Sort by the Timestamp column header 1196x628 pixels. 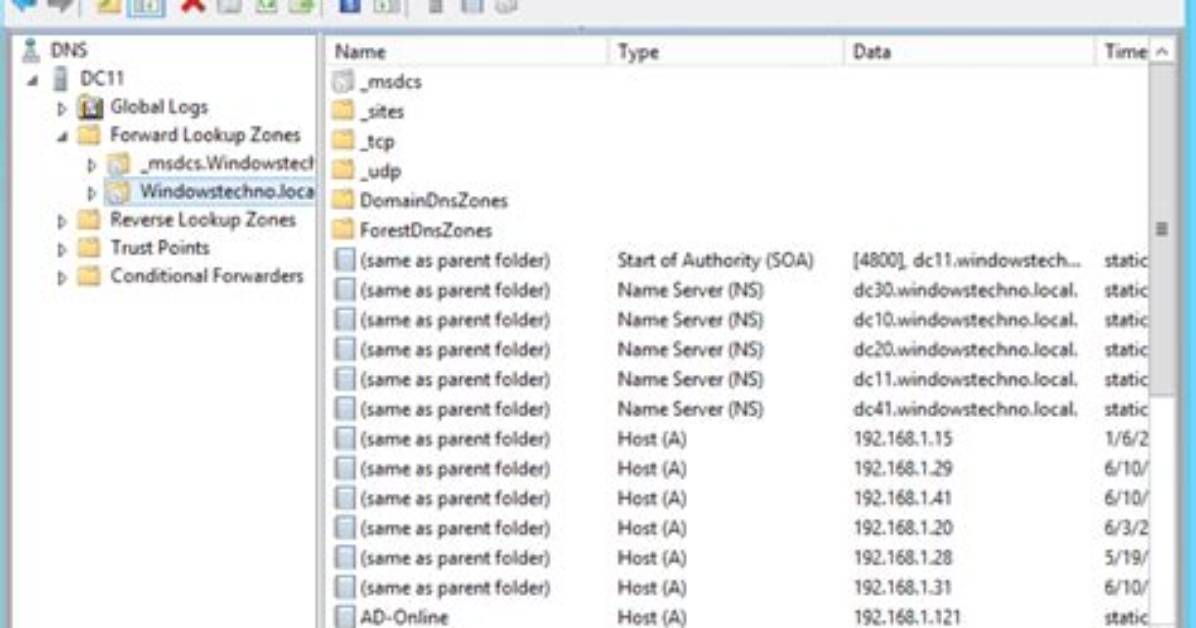coord(1122,52)
